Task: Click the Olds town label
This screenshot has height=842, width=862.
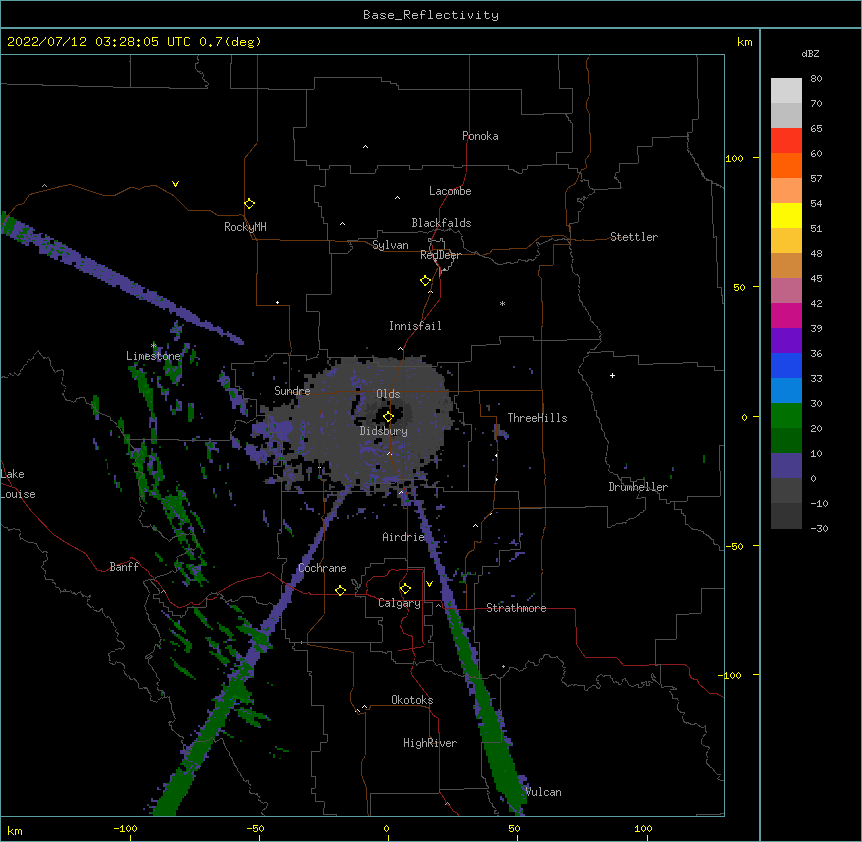Action: tap(388, 394)
